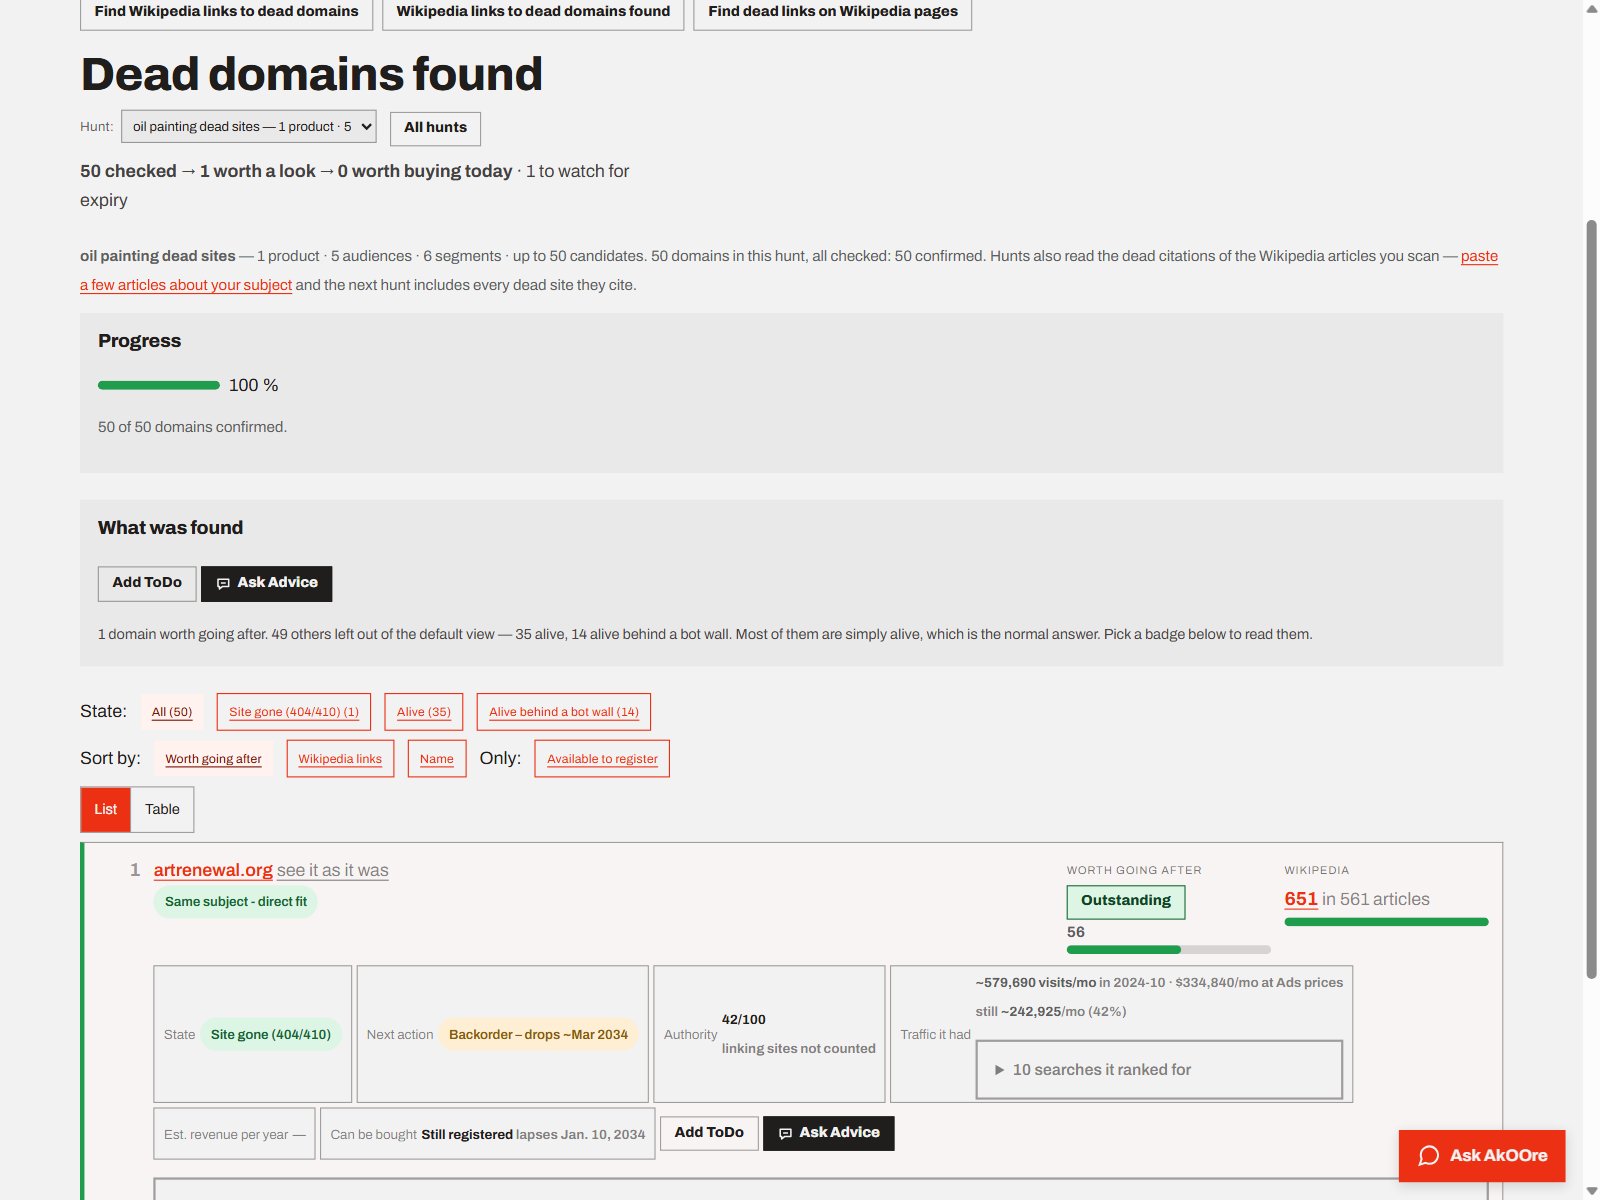The height and width of the screenshot is (1200, 1600).
Task: Click the 'Est. revenue per year' cell
Action: pyautogui.click(x=235, y=1134)
